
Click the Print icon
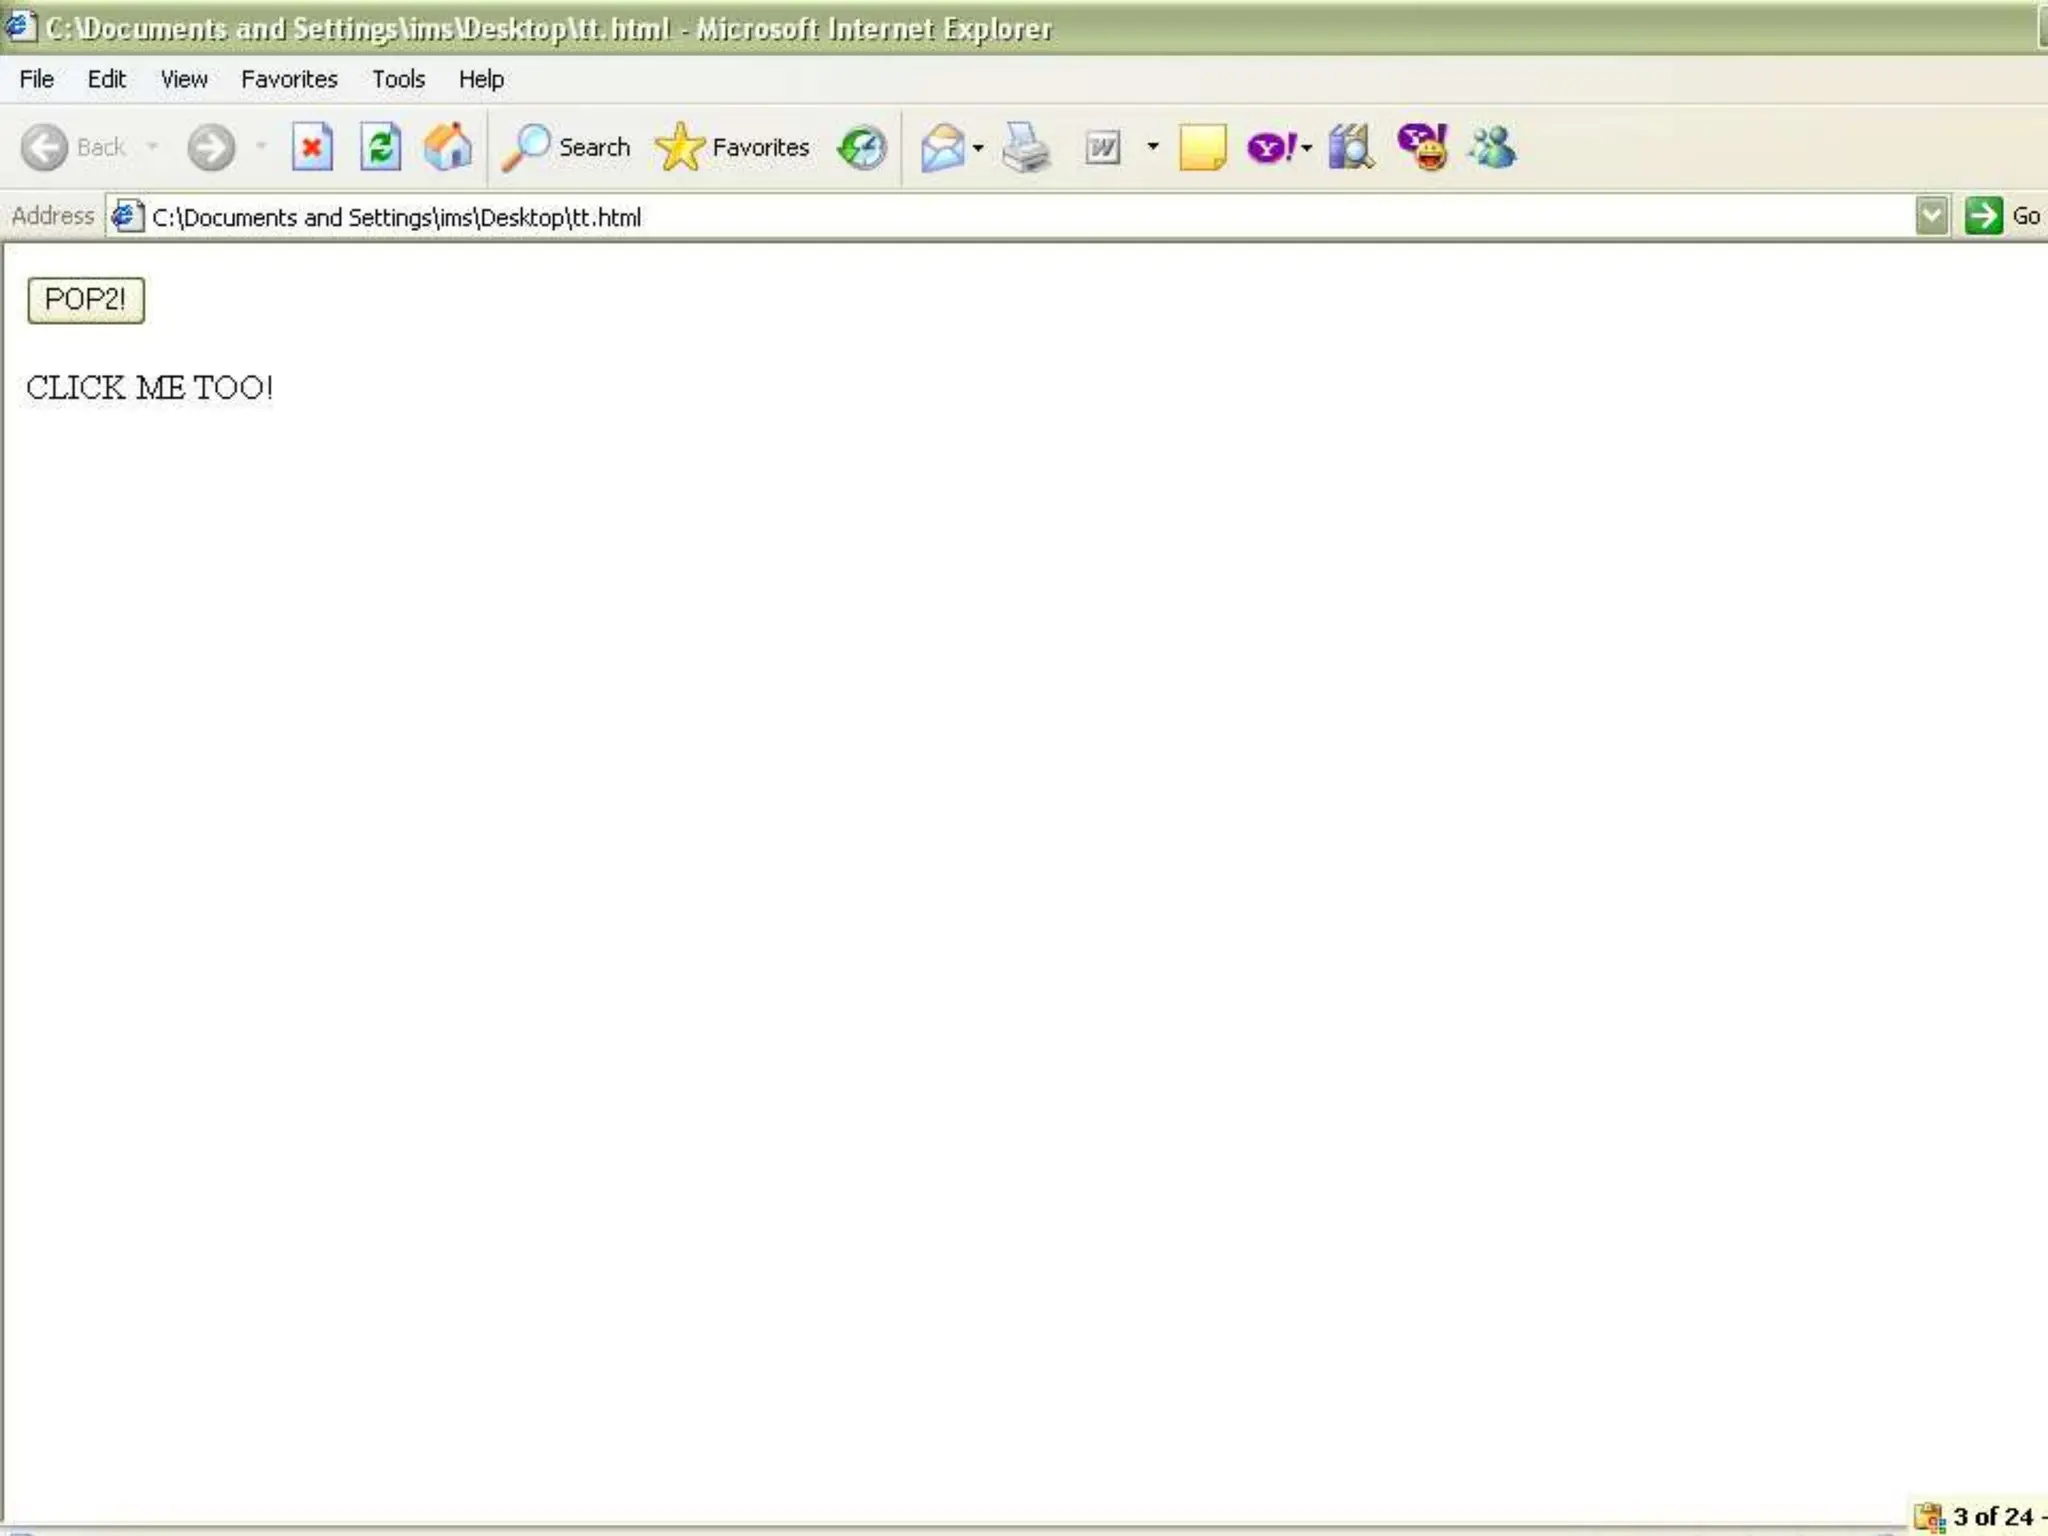[1026, 148]
